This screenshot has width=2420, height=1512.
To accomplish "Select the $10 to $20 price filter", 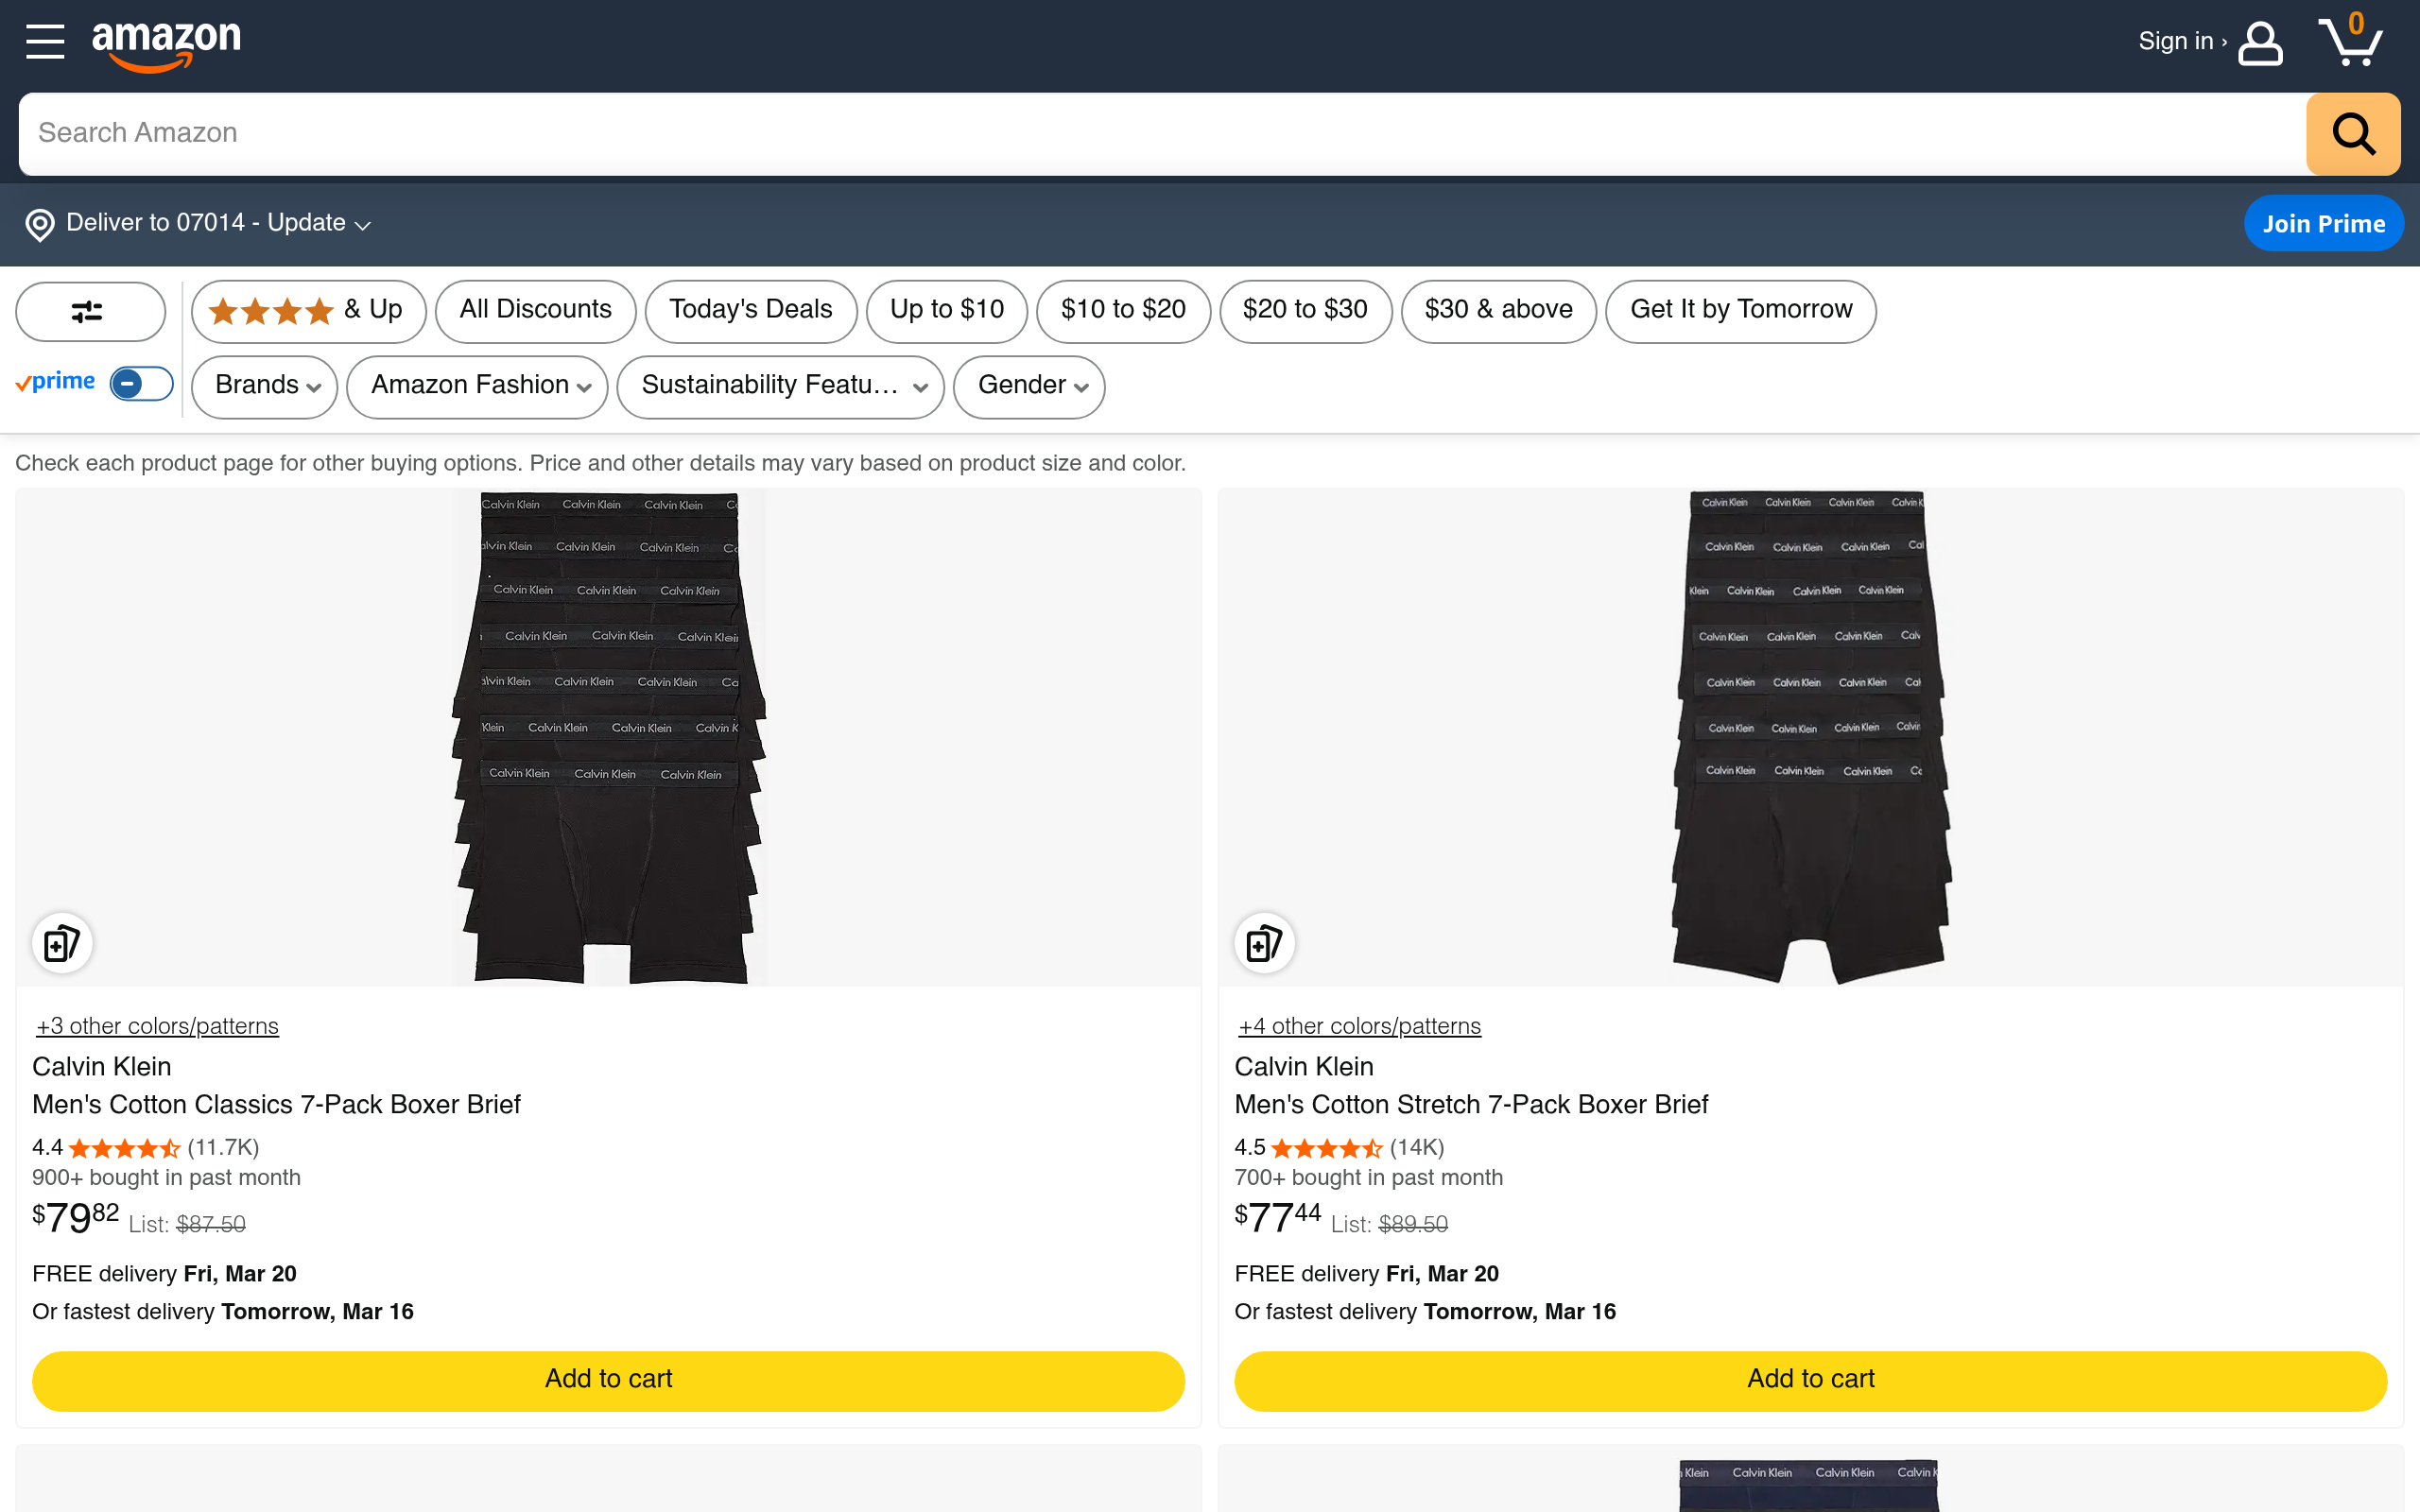I will click(x=1123, y=310).
